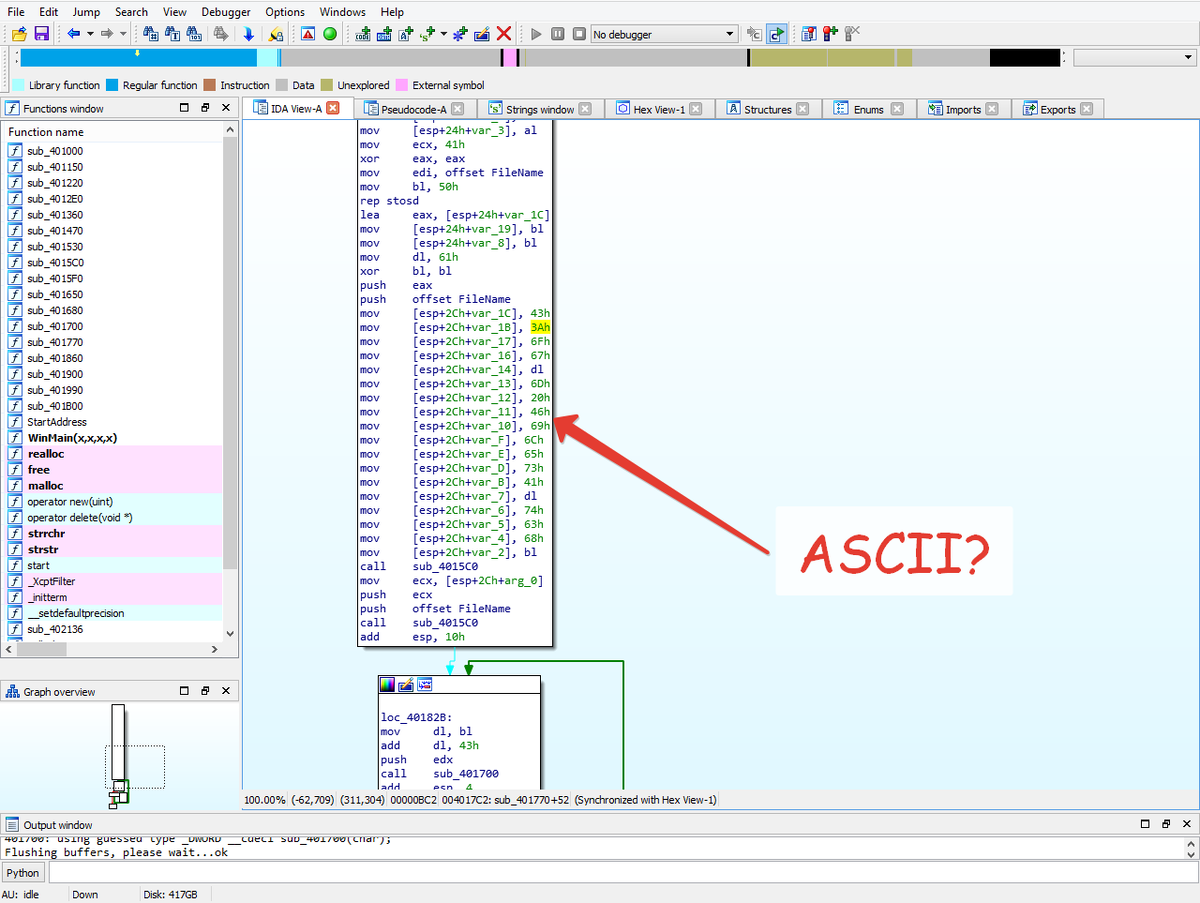Open the forward-arrow history dropdown
Image resolution: width=1200 pixels, height=903 pixels.
[123, 34]
